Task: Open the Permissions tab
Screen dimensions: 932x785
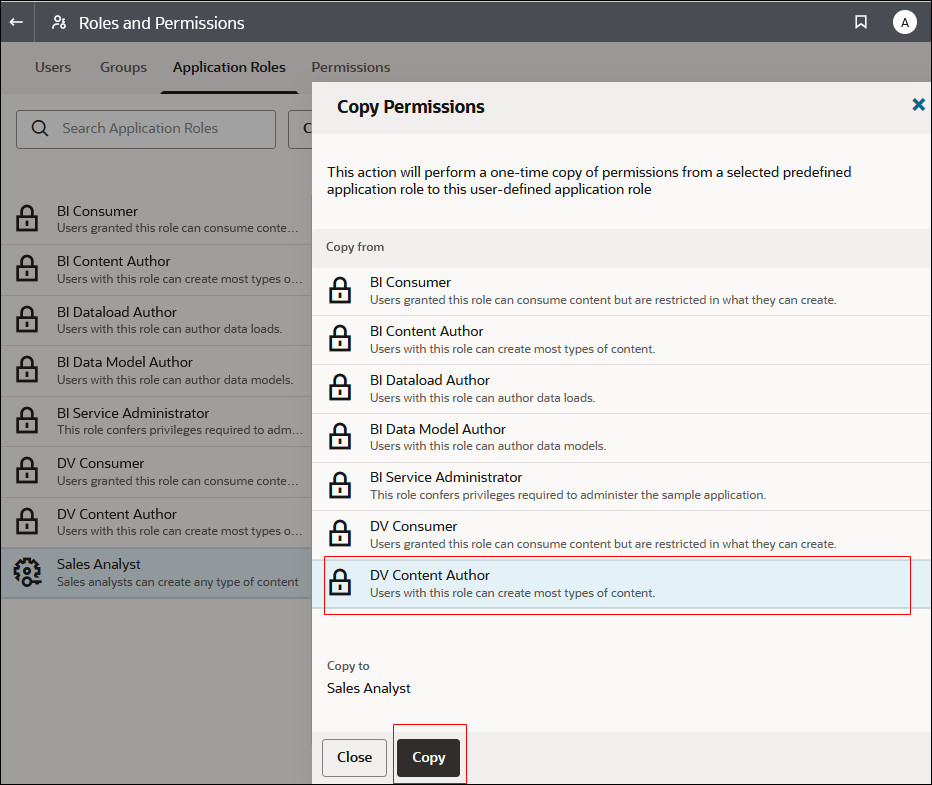Action: pyautogui.click(x=351, y=67)
